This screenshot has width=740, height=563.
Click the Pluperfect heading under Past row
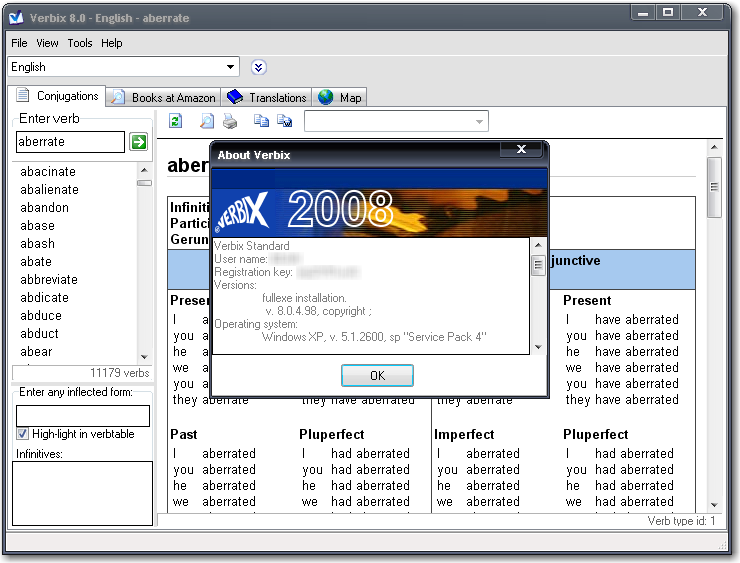[x=332, y=434]
